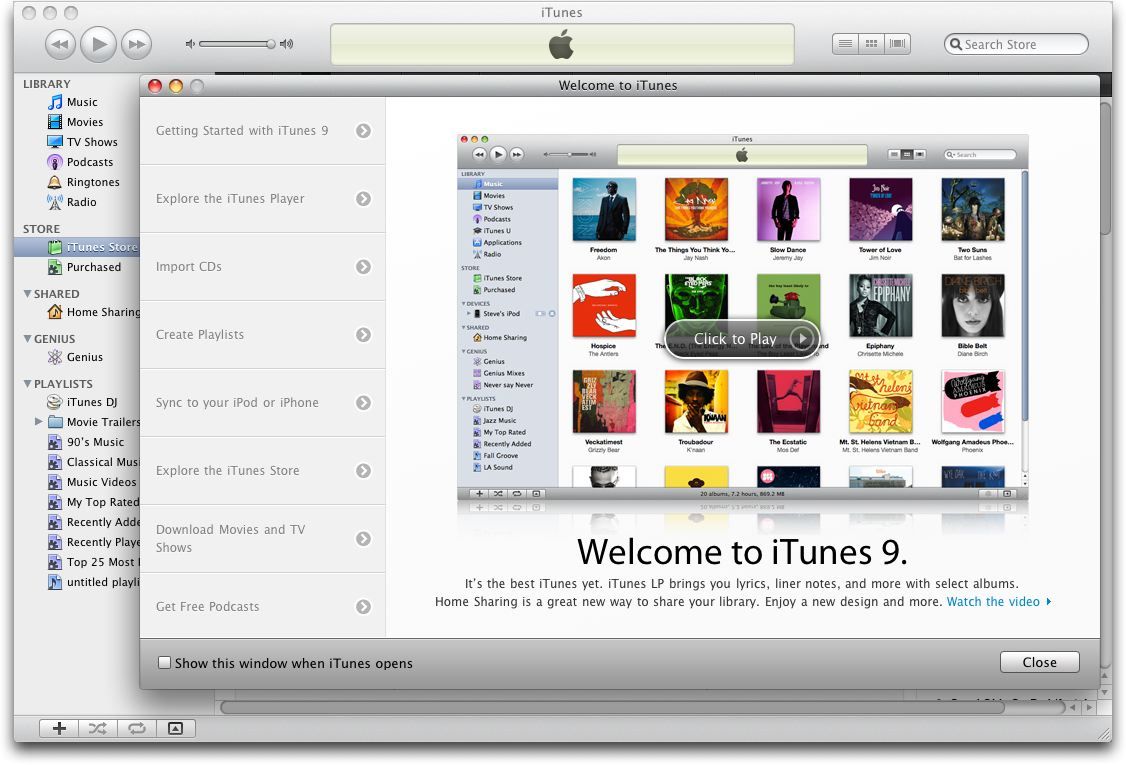1126x765 pixels.
Task: Click the arrow beside Import CDs
Action: 364,266
